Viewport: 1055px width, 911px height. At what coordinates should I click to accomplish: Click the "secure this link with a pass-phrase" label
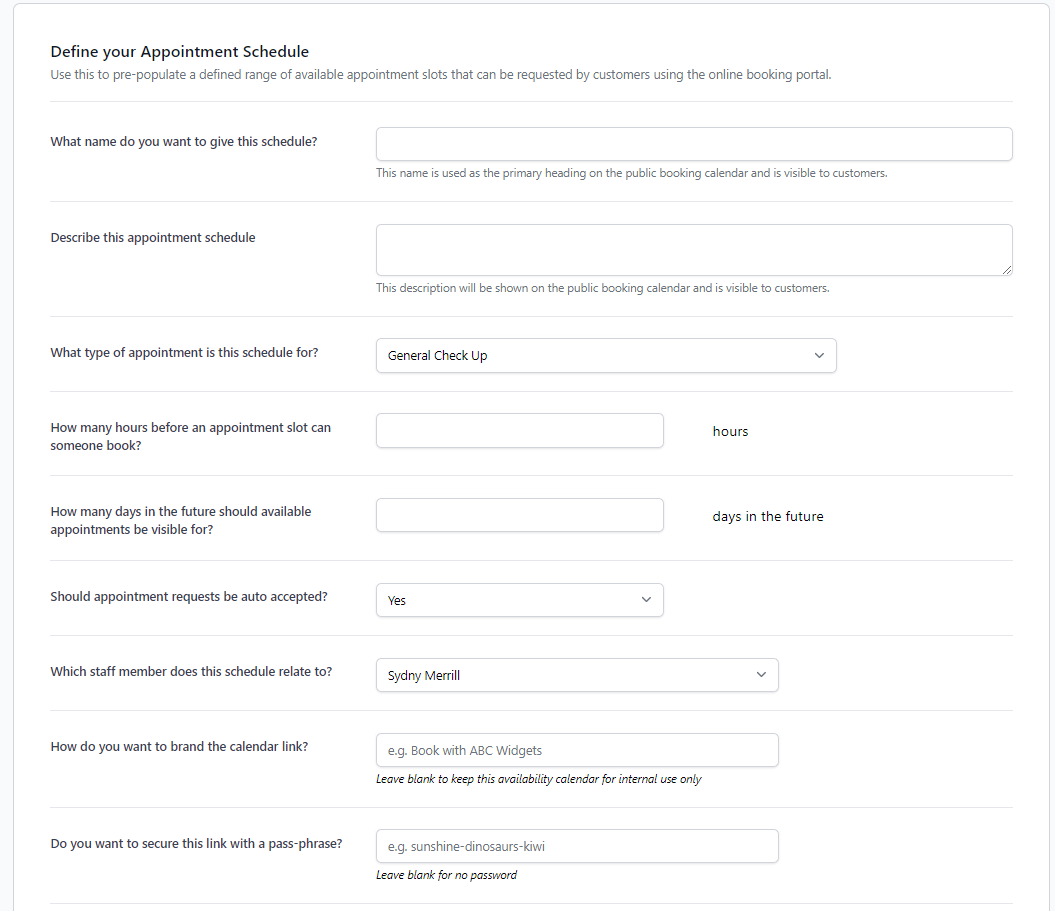coord(196,844)
